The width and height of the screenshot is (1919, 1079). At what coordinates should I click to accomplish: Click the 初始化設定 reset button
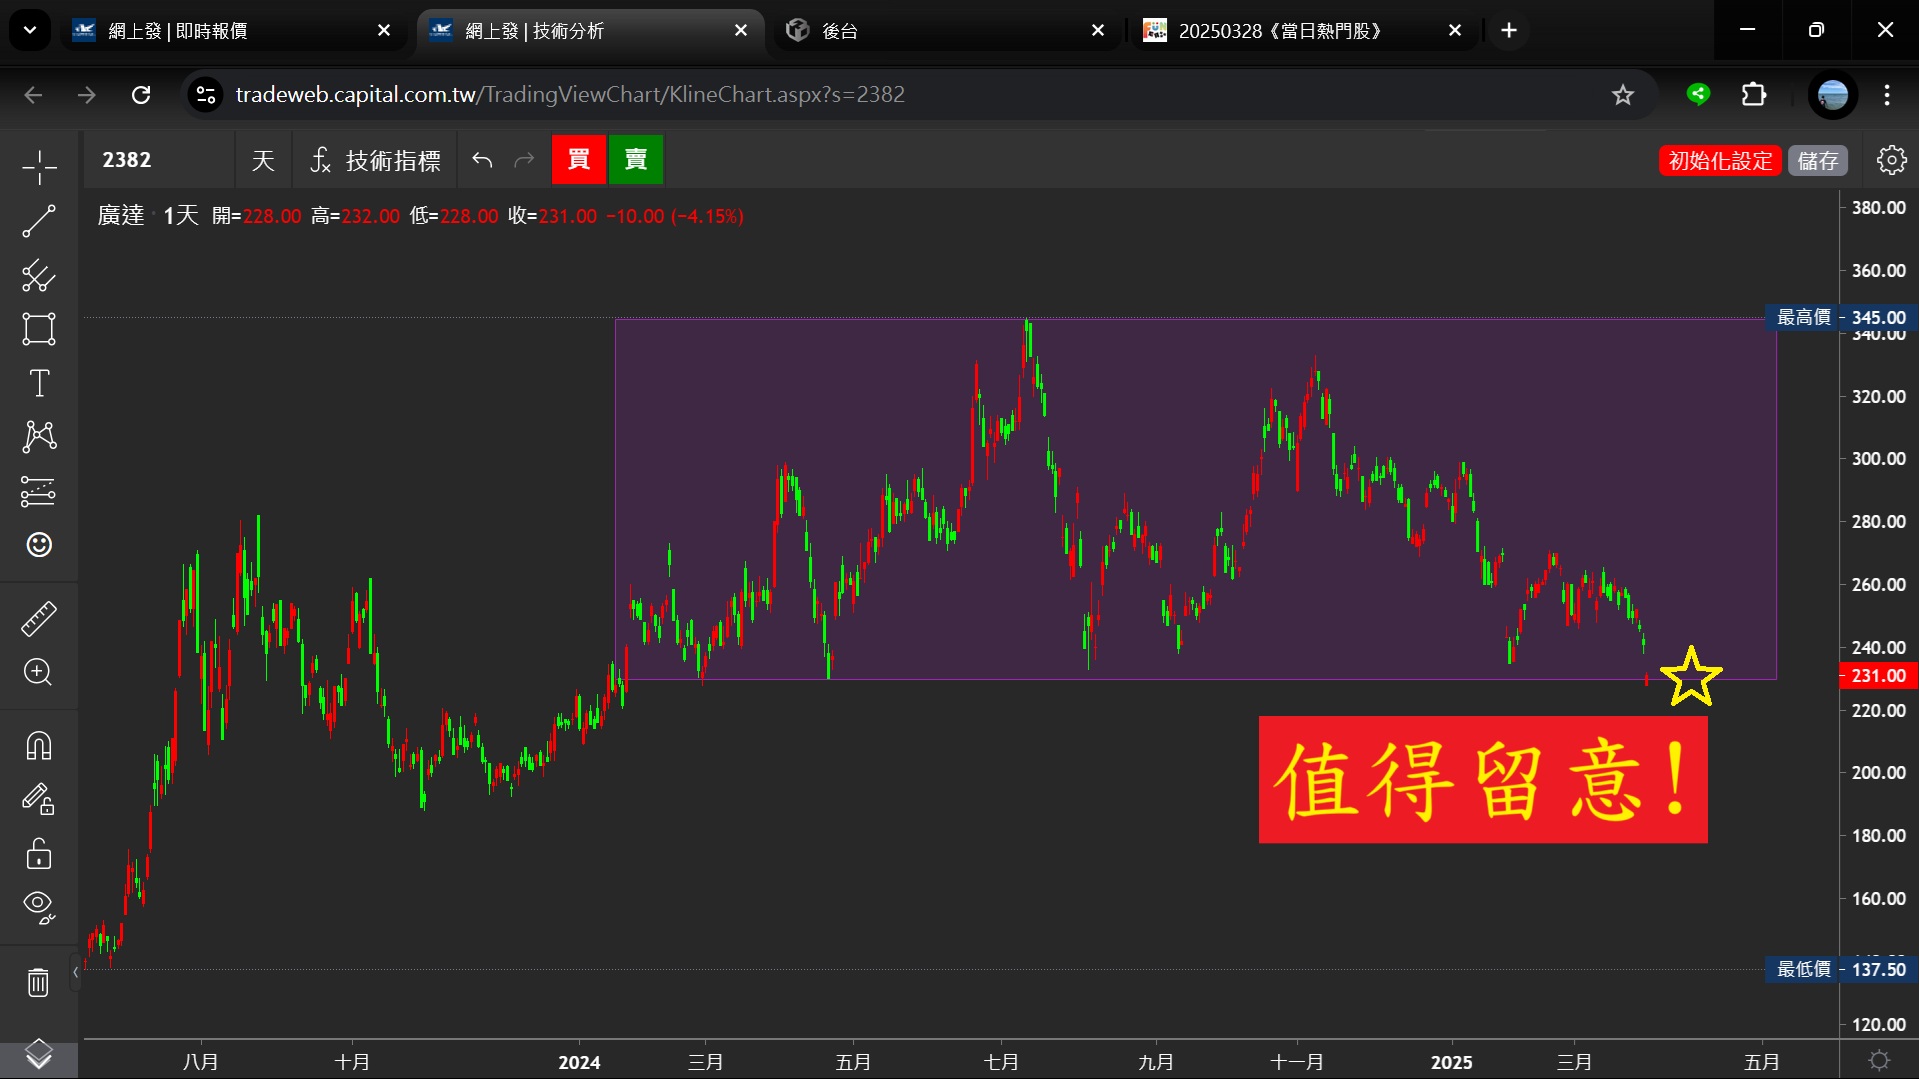pos(1720,160)
